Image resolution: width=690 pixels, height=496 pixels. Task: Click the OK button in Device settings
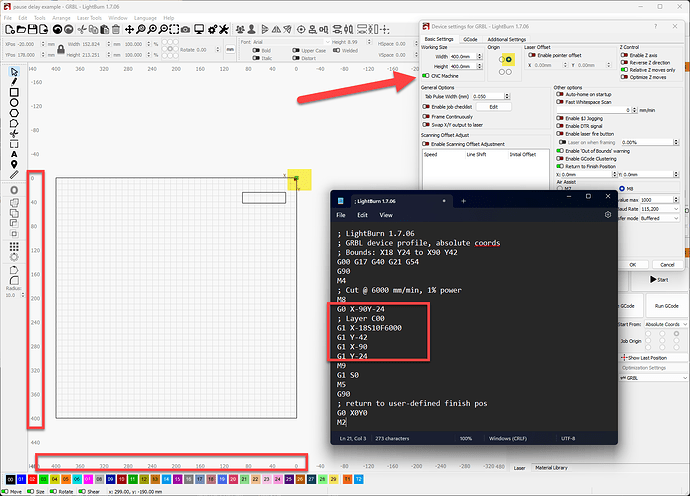632,265
